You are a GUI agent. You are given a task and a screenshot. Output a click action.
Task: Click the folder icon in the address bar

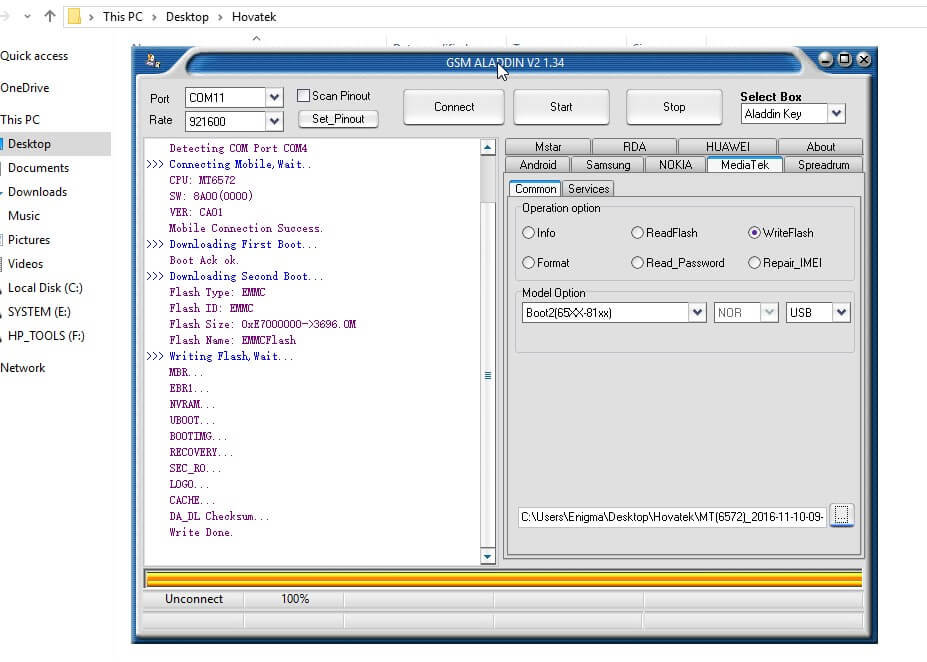click(x=74, y=17)
